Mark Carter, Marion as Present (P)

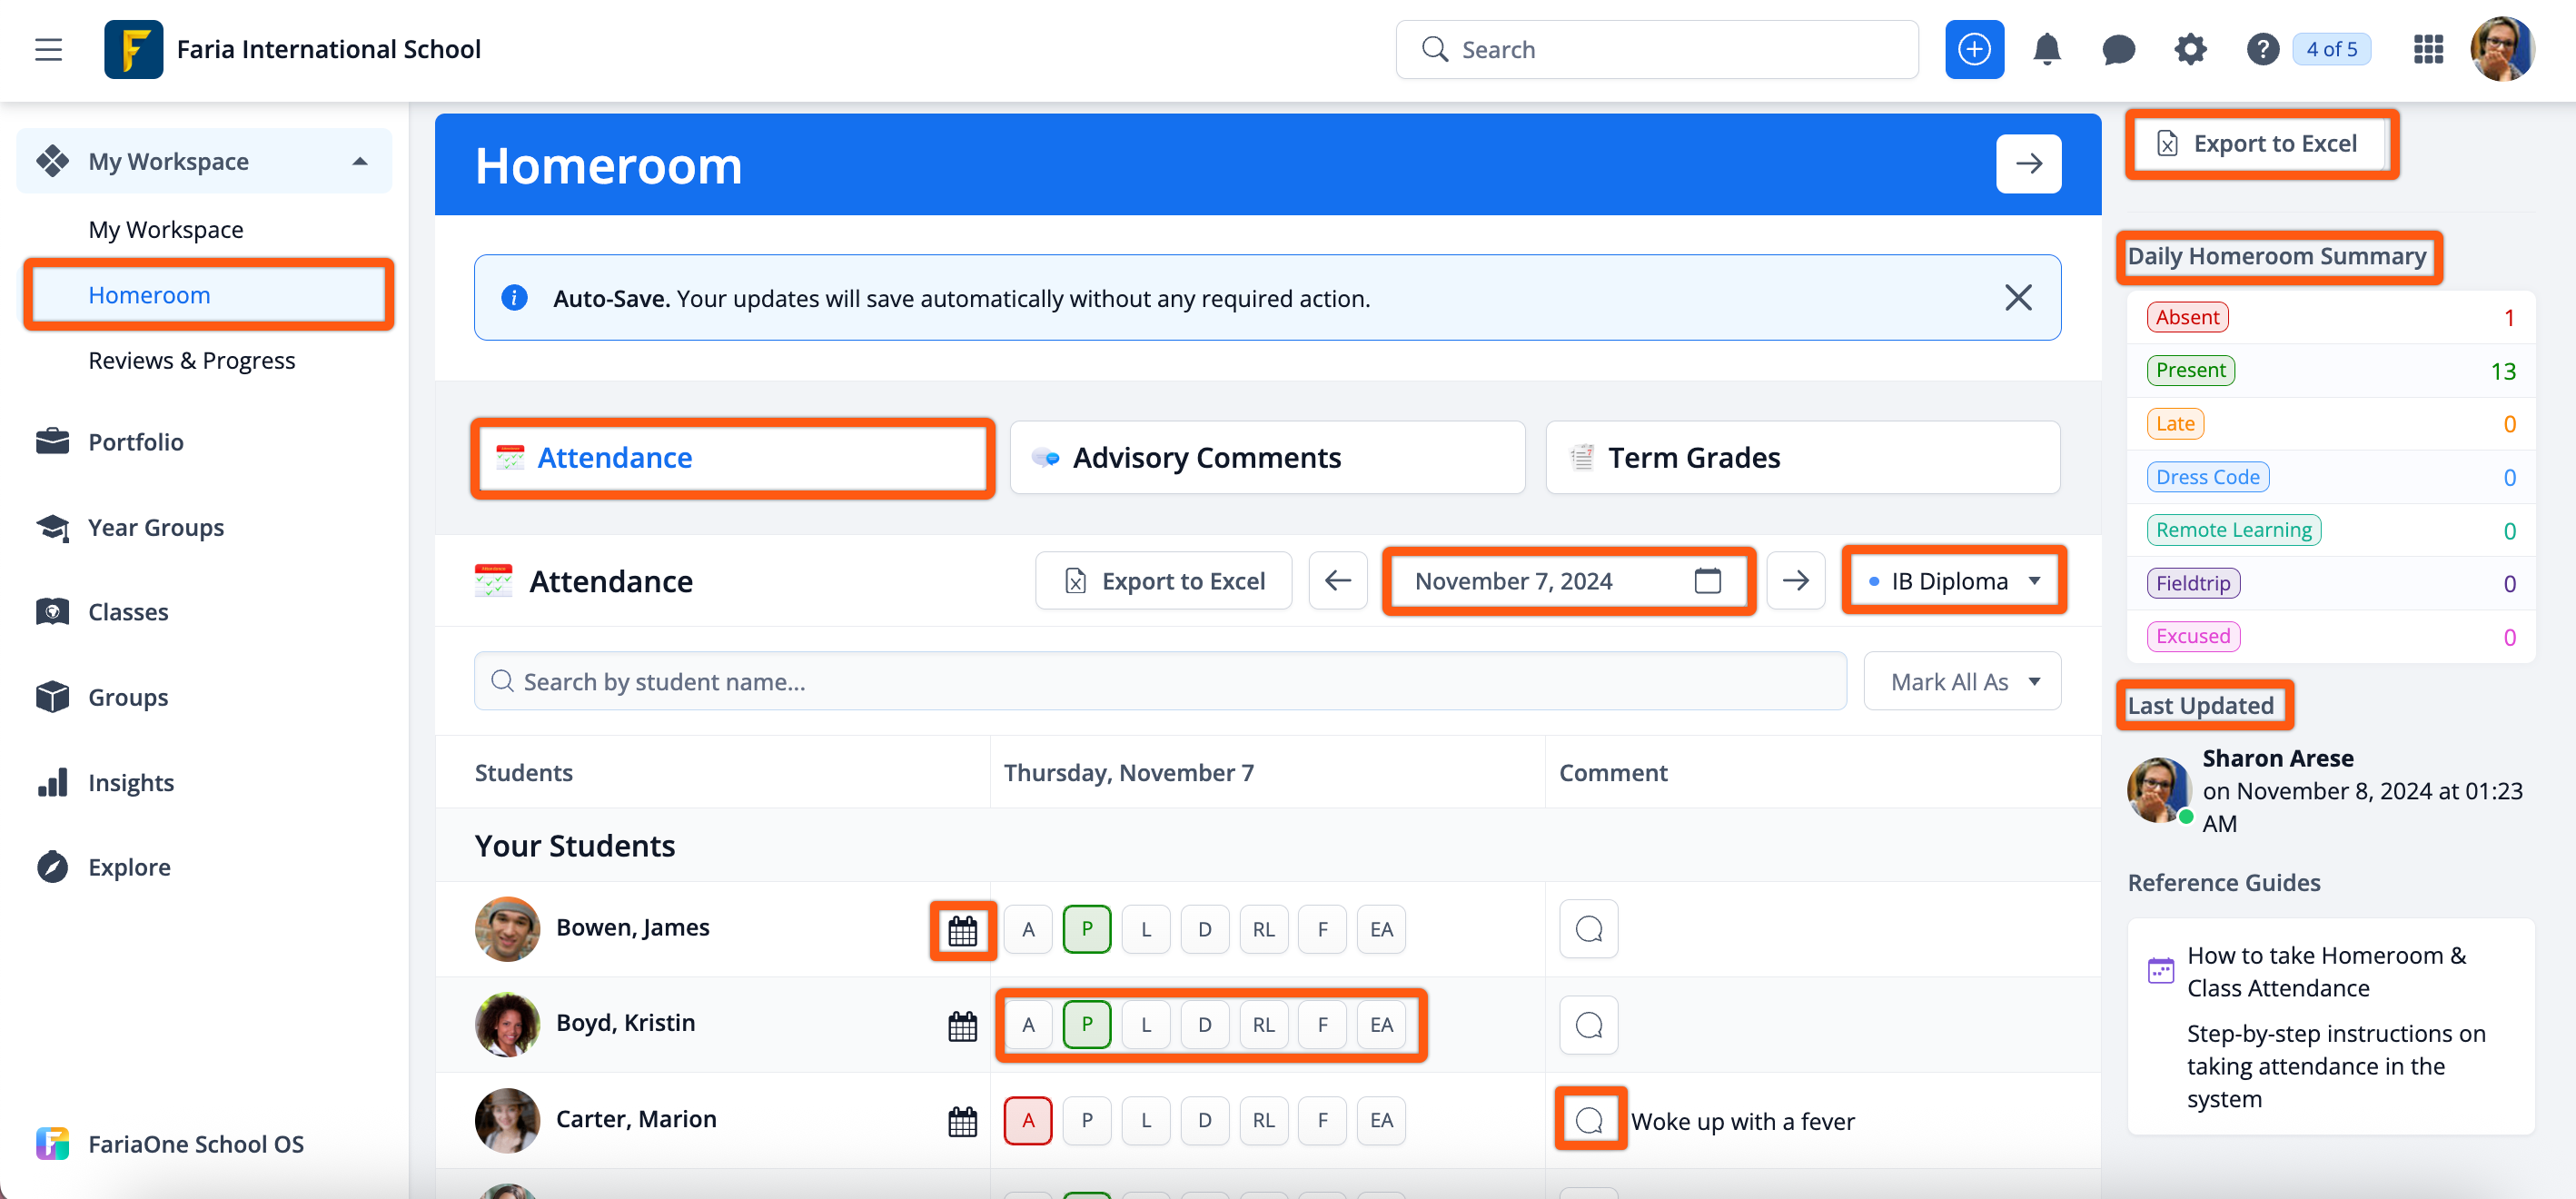(x=1086, y=1120)
